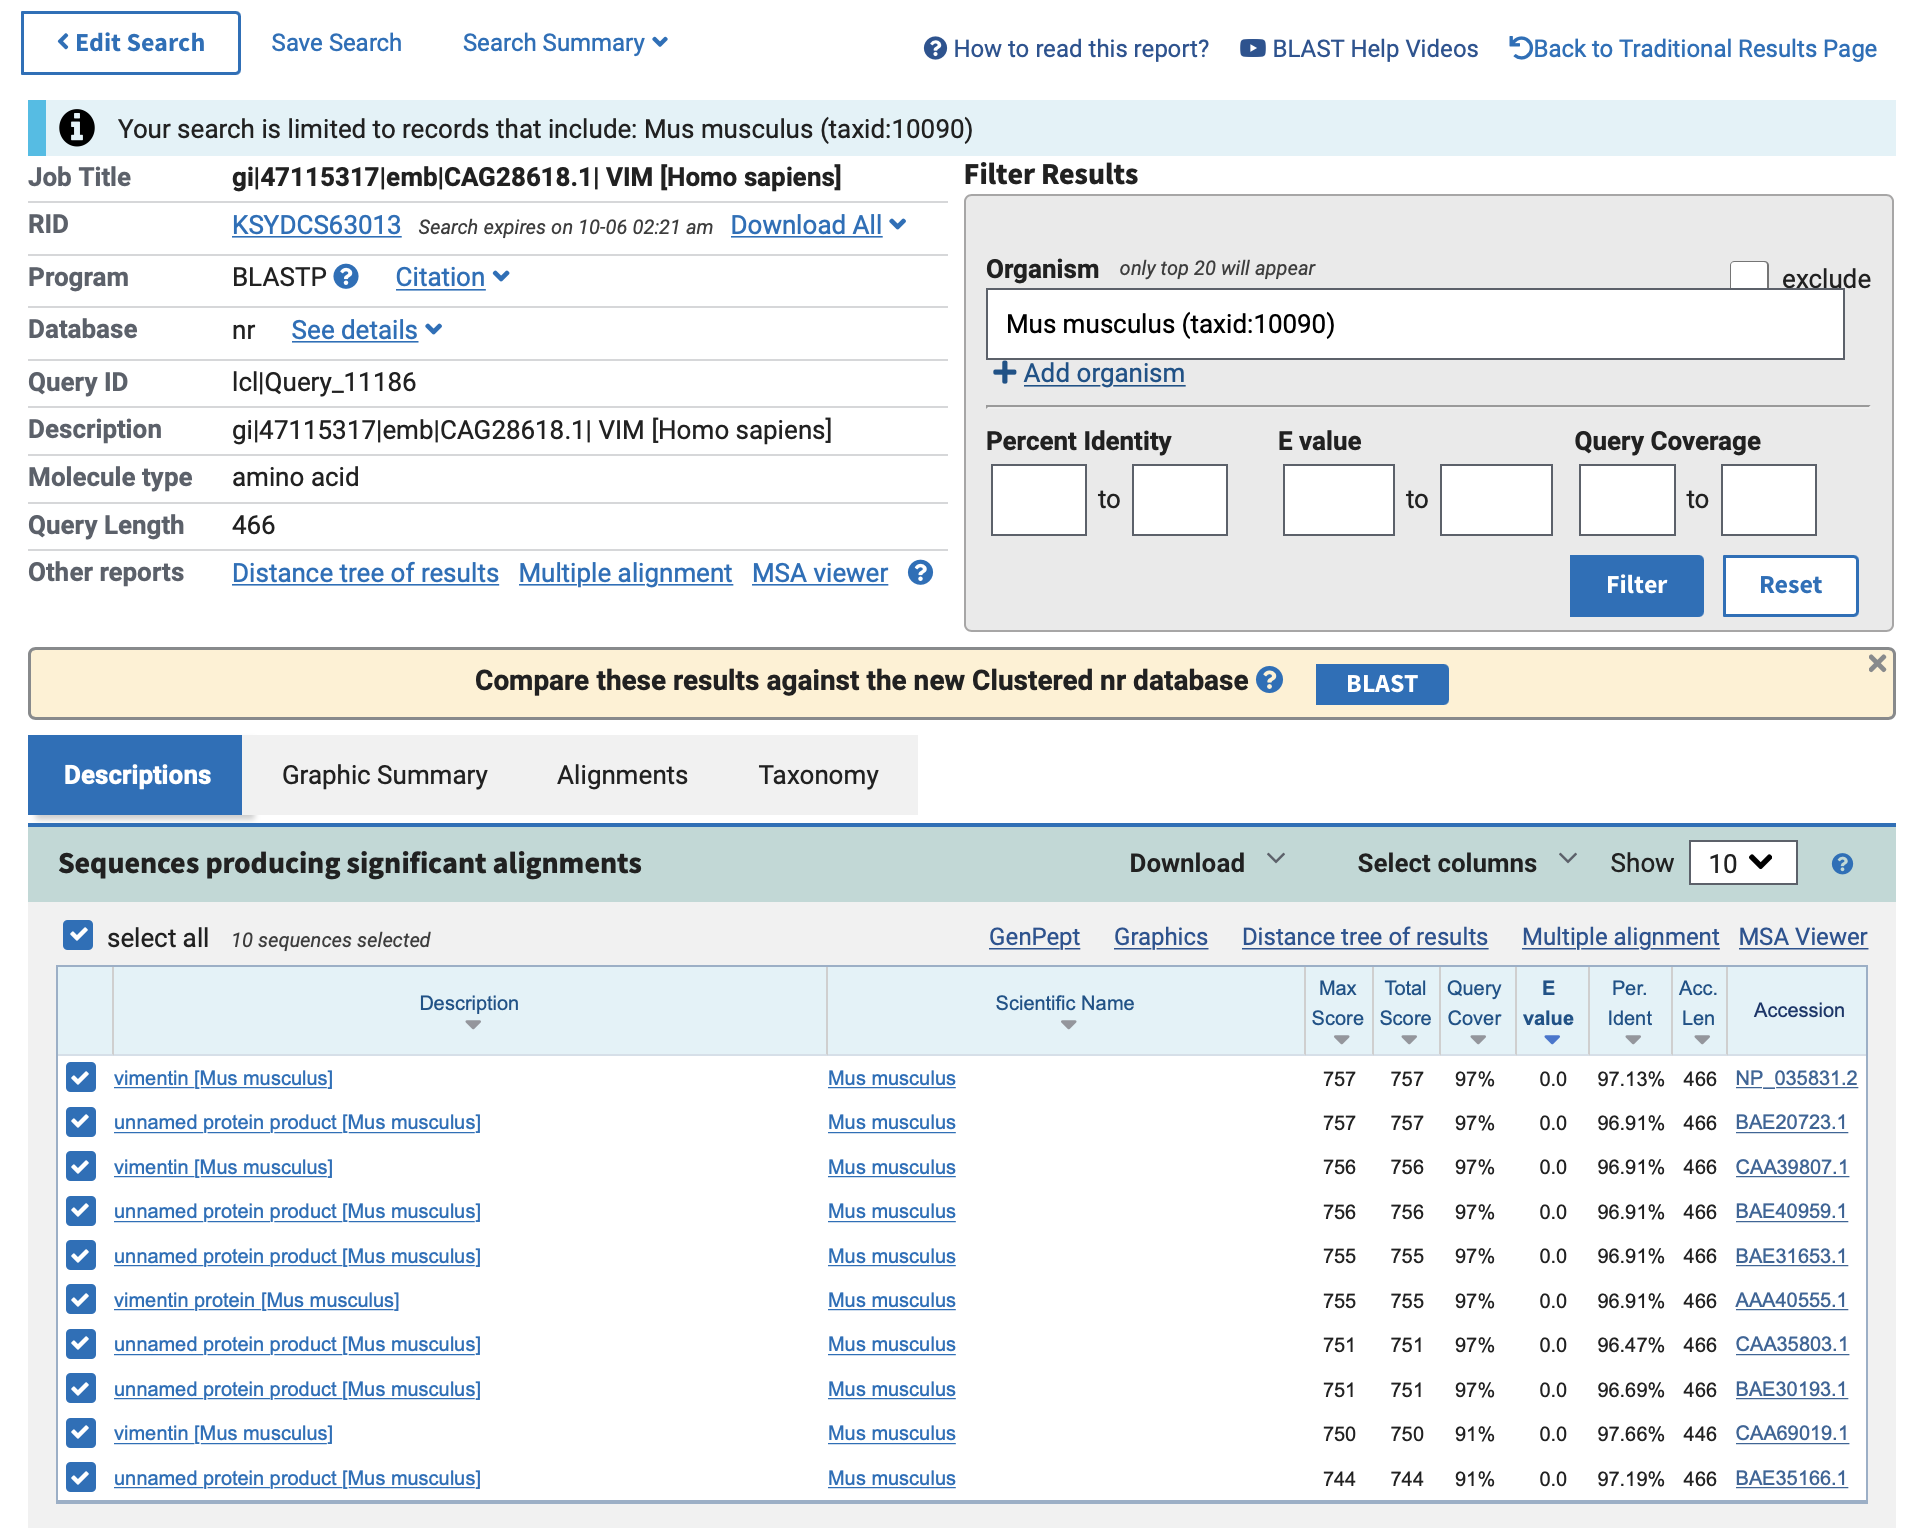This screenshot has height=1528, width=1932.
Task: Open the Show results count dropdown
Action: (1742, 863)
